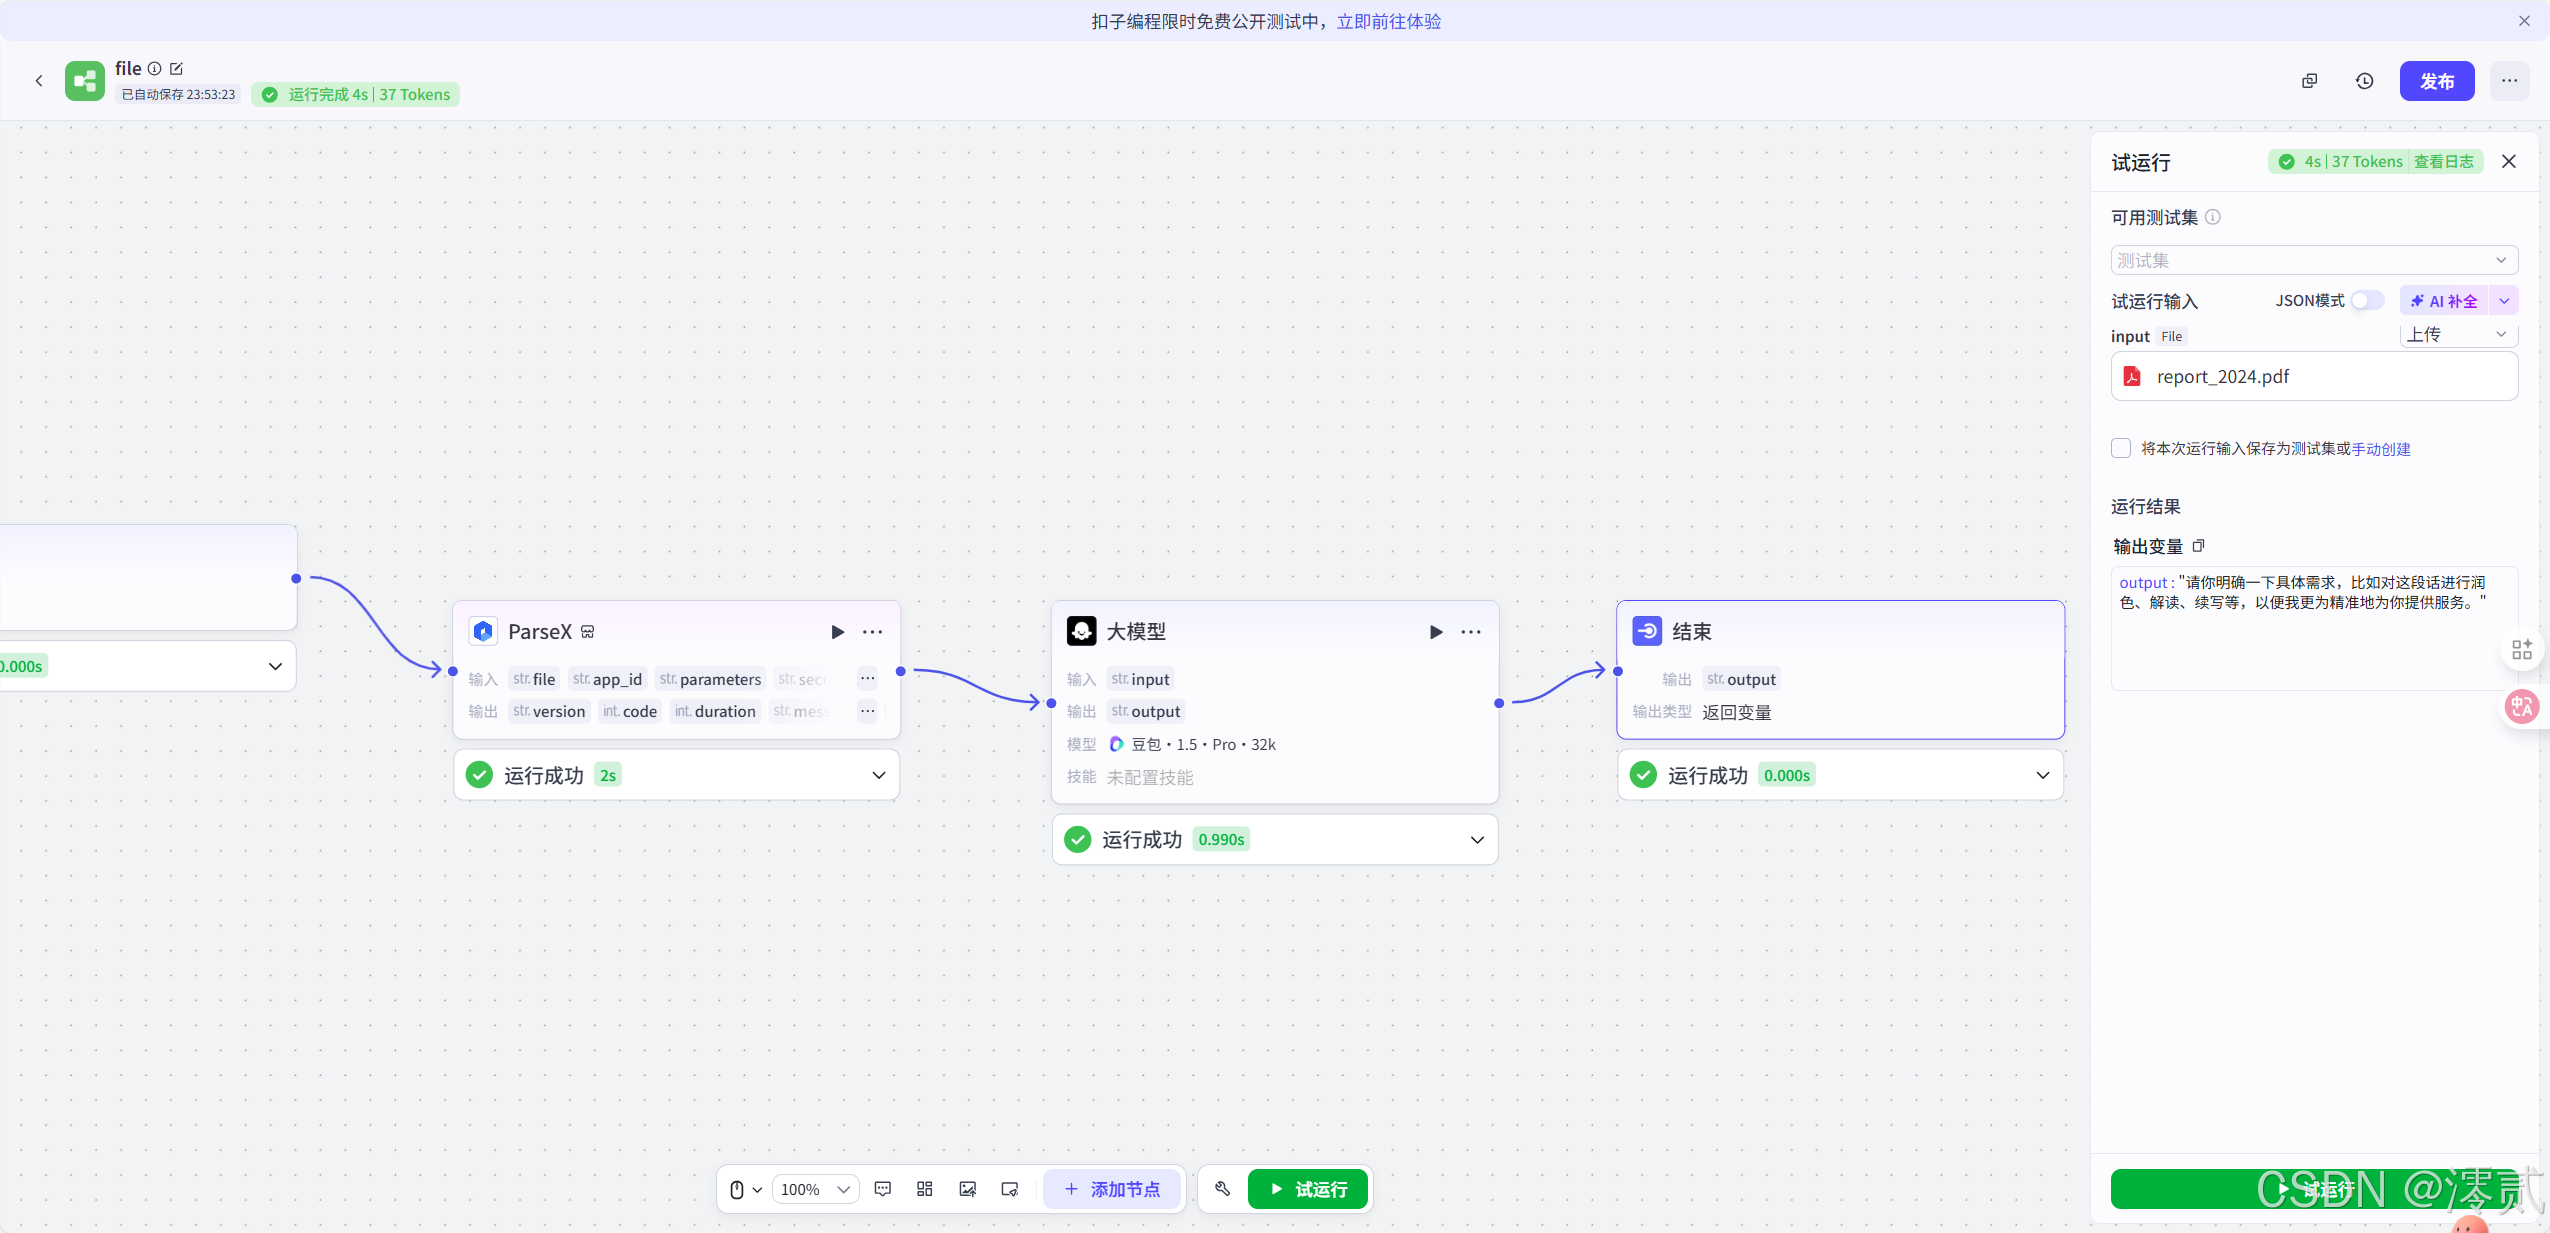Click the debug wrench icon near 试运行
The height and width of the screenshot is (1233, 2550).
tap(1222, 1189)
